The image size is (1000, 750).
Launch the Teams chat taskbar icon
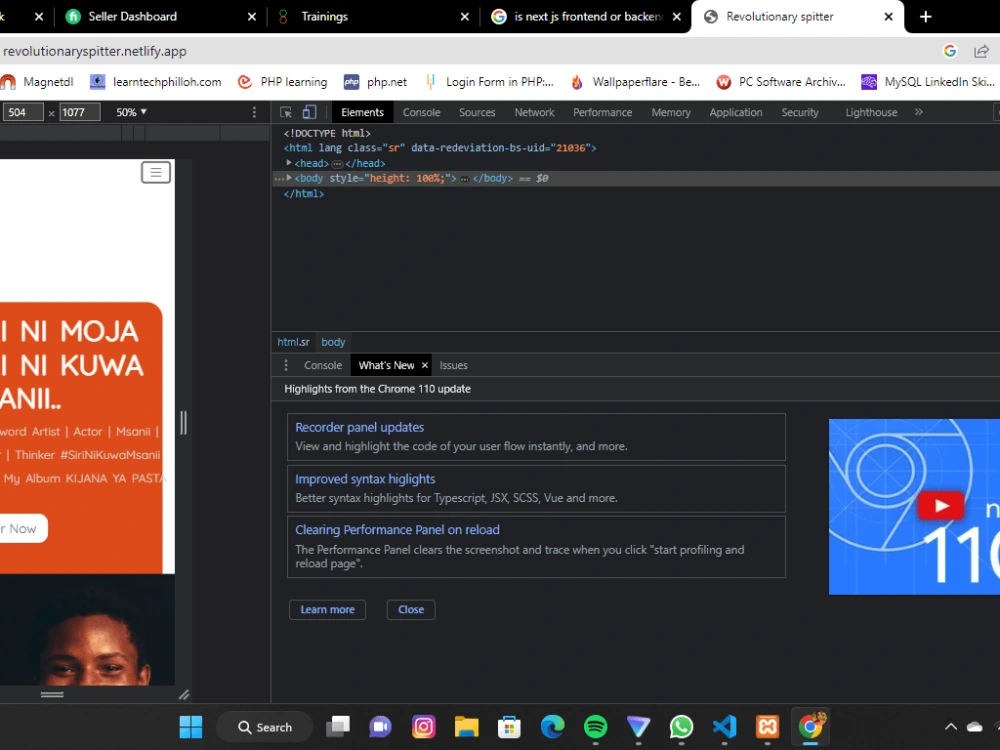tap(381, 726)
